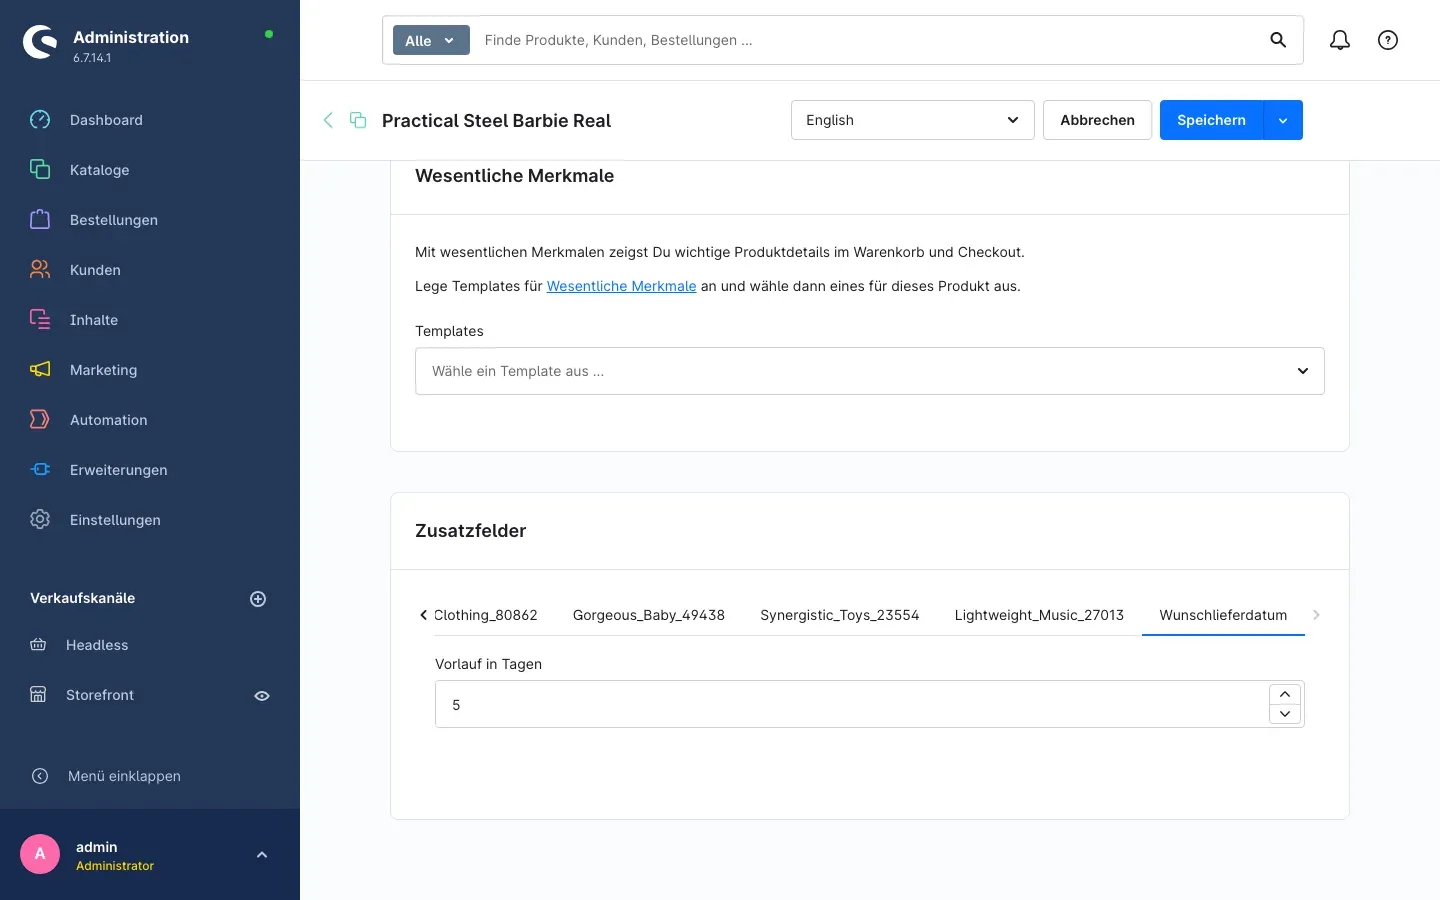Switch to the Synergistic_Toys_23554 tab
The height and width of the screenshot is (900, 1440).
click(840, 615)
